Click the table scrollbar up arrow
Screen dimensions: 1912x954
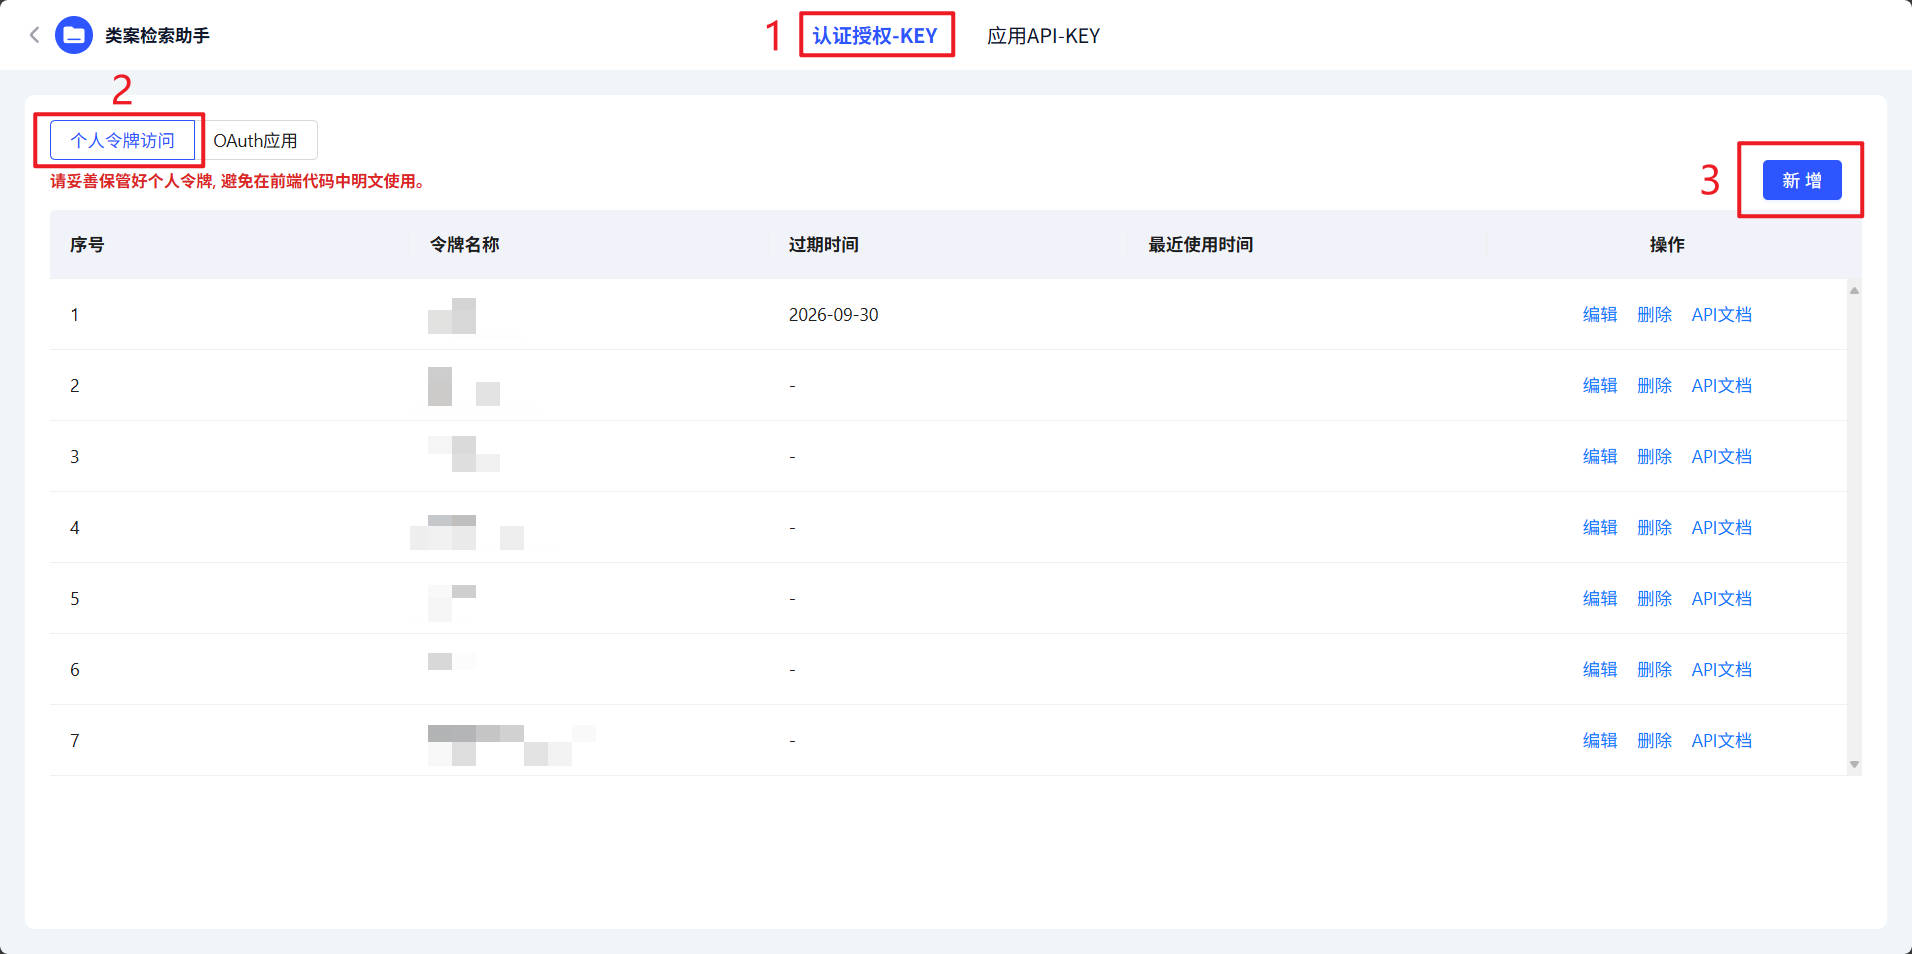pos(1854,291)
